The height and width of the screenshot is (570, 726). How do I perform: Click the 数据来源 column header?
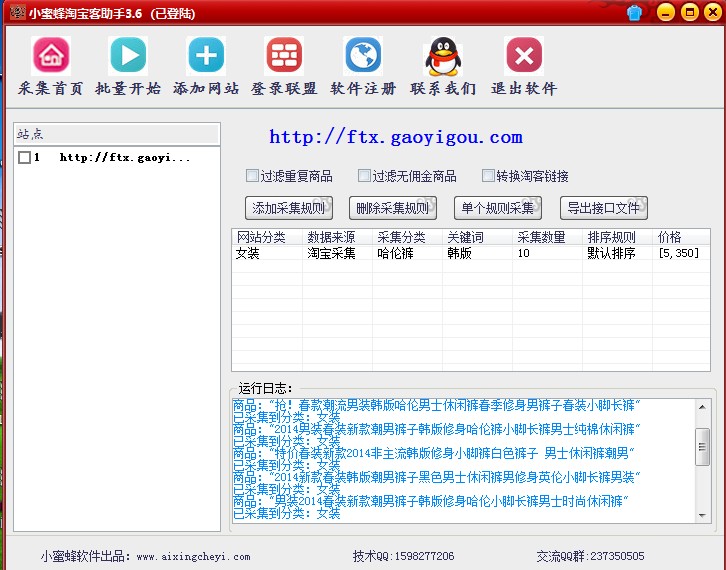[338, 237]
